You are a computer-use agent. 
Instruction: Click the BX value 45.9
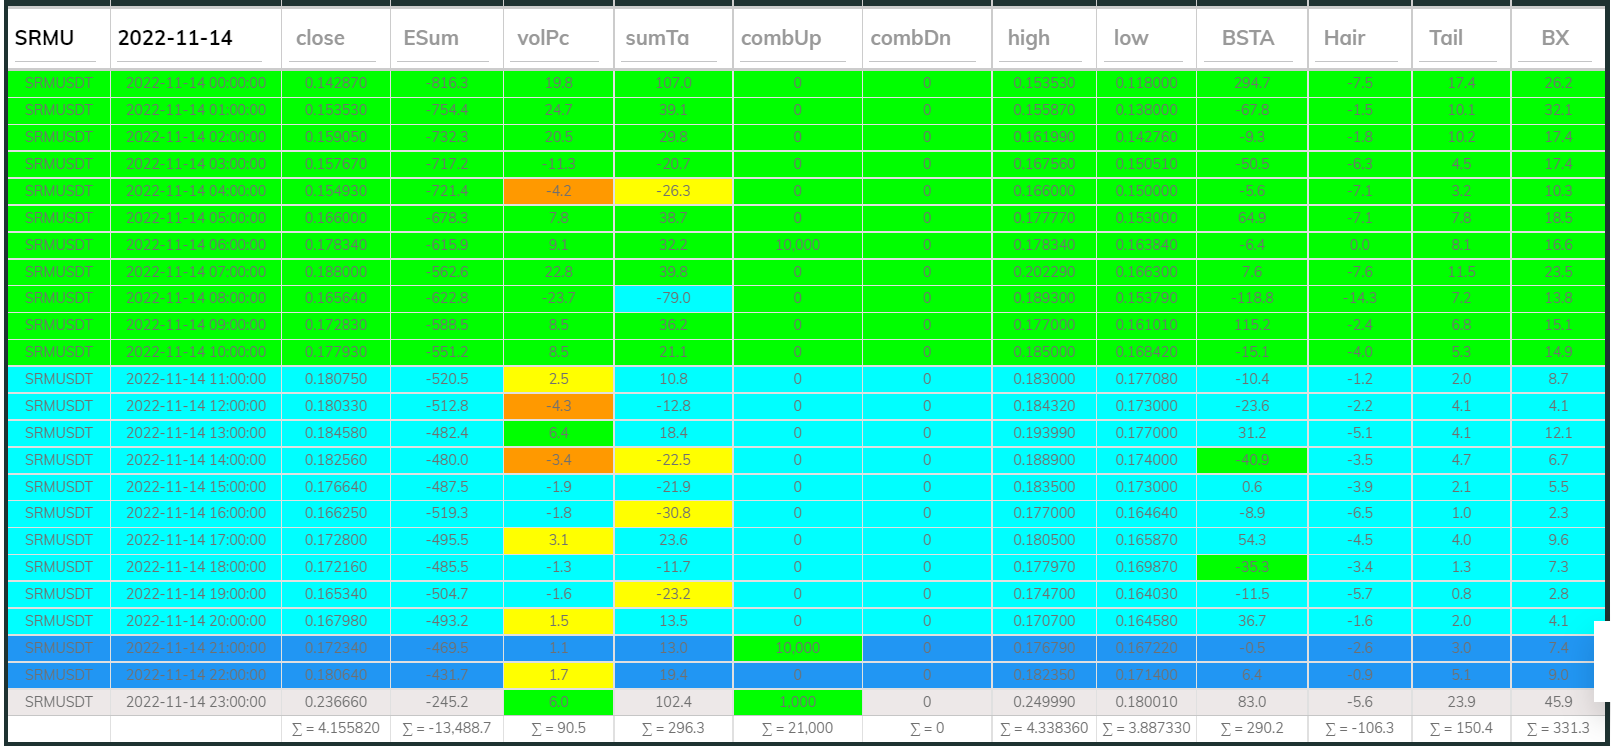1558,702
